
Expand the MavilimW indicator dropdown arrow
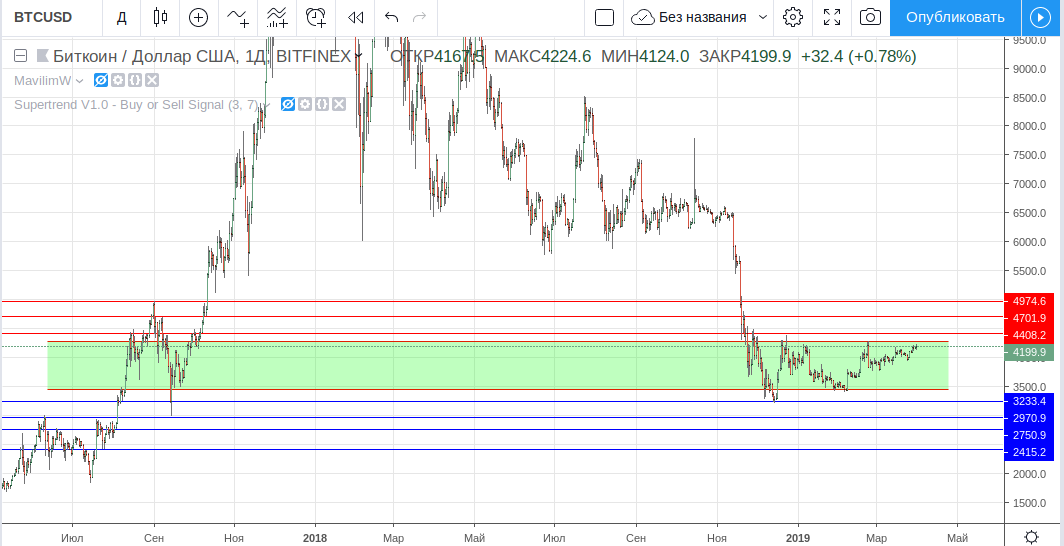pos(79,80)
